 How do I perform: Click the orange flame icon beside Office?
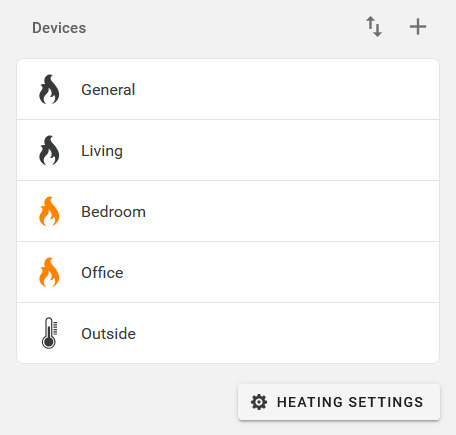coord(49,272)
